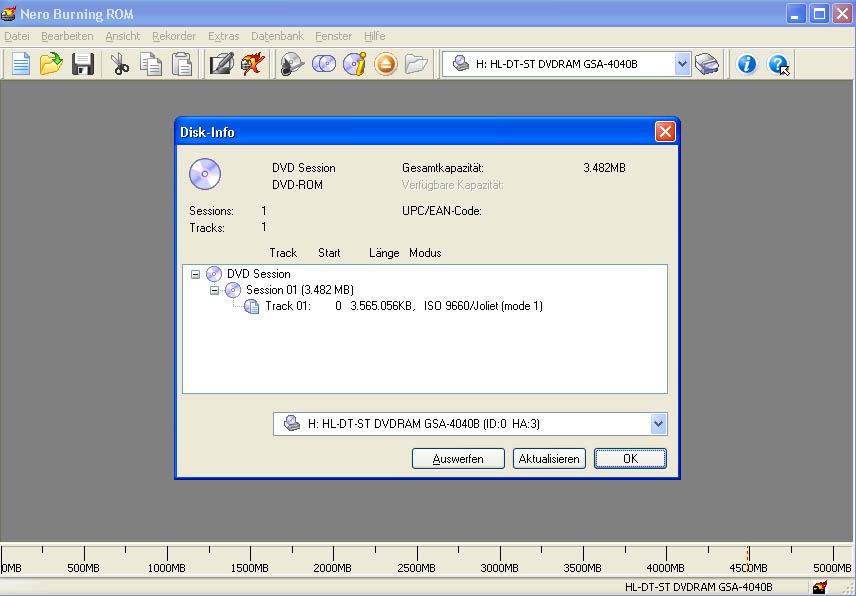
Task: Select Track 01 ISO 9660/Joliet row
Action: (x=404, y=306)
